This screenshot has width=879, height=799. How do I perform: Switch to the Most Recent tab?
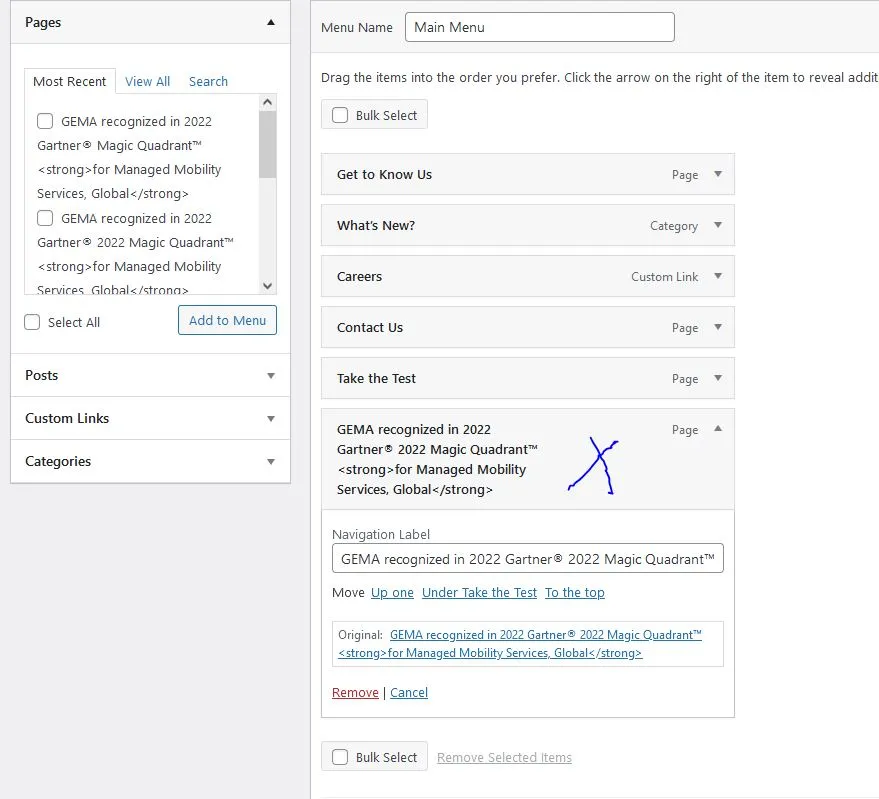[x=70, y=81]
